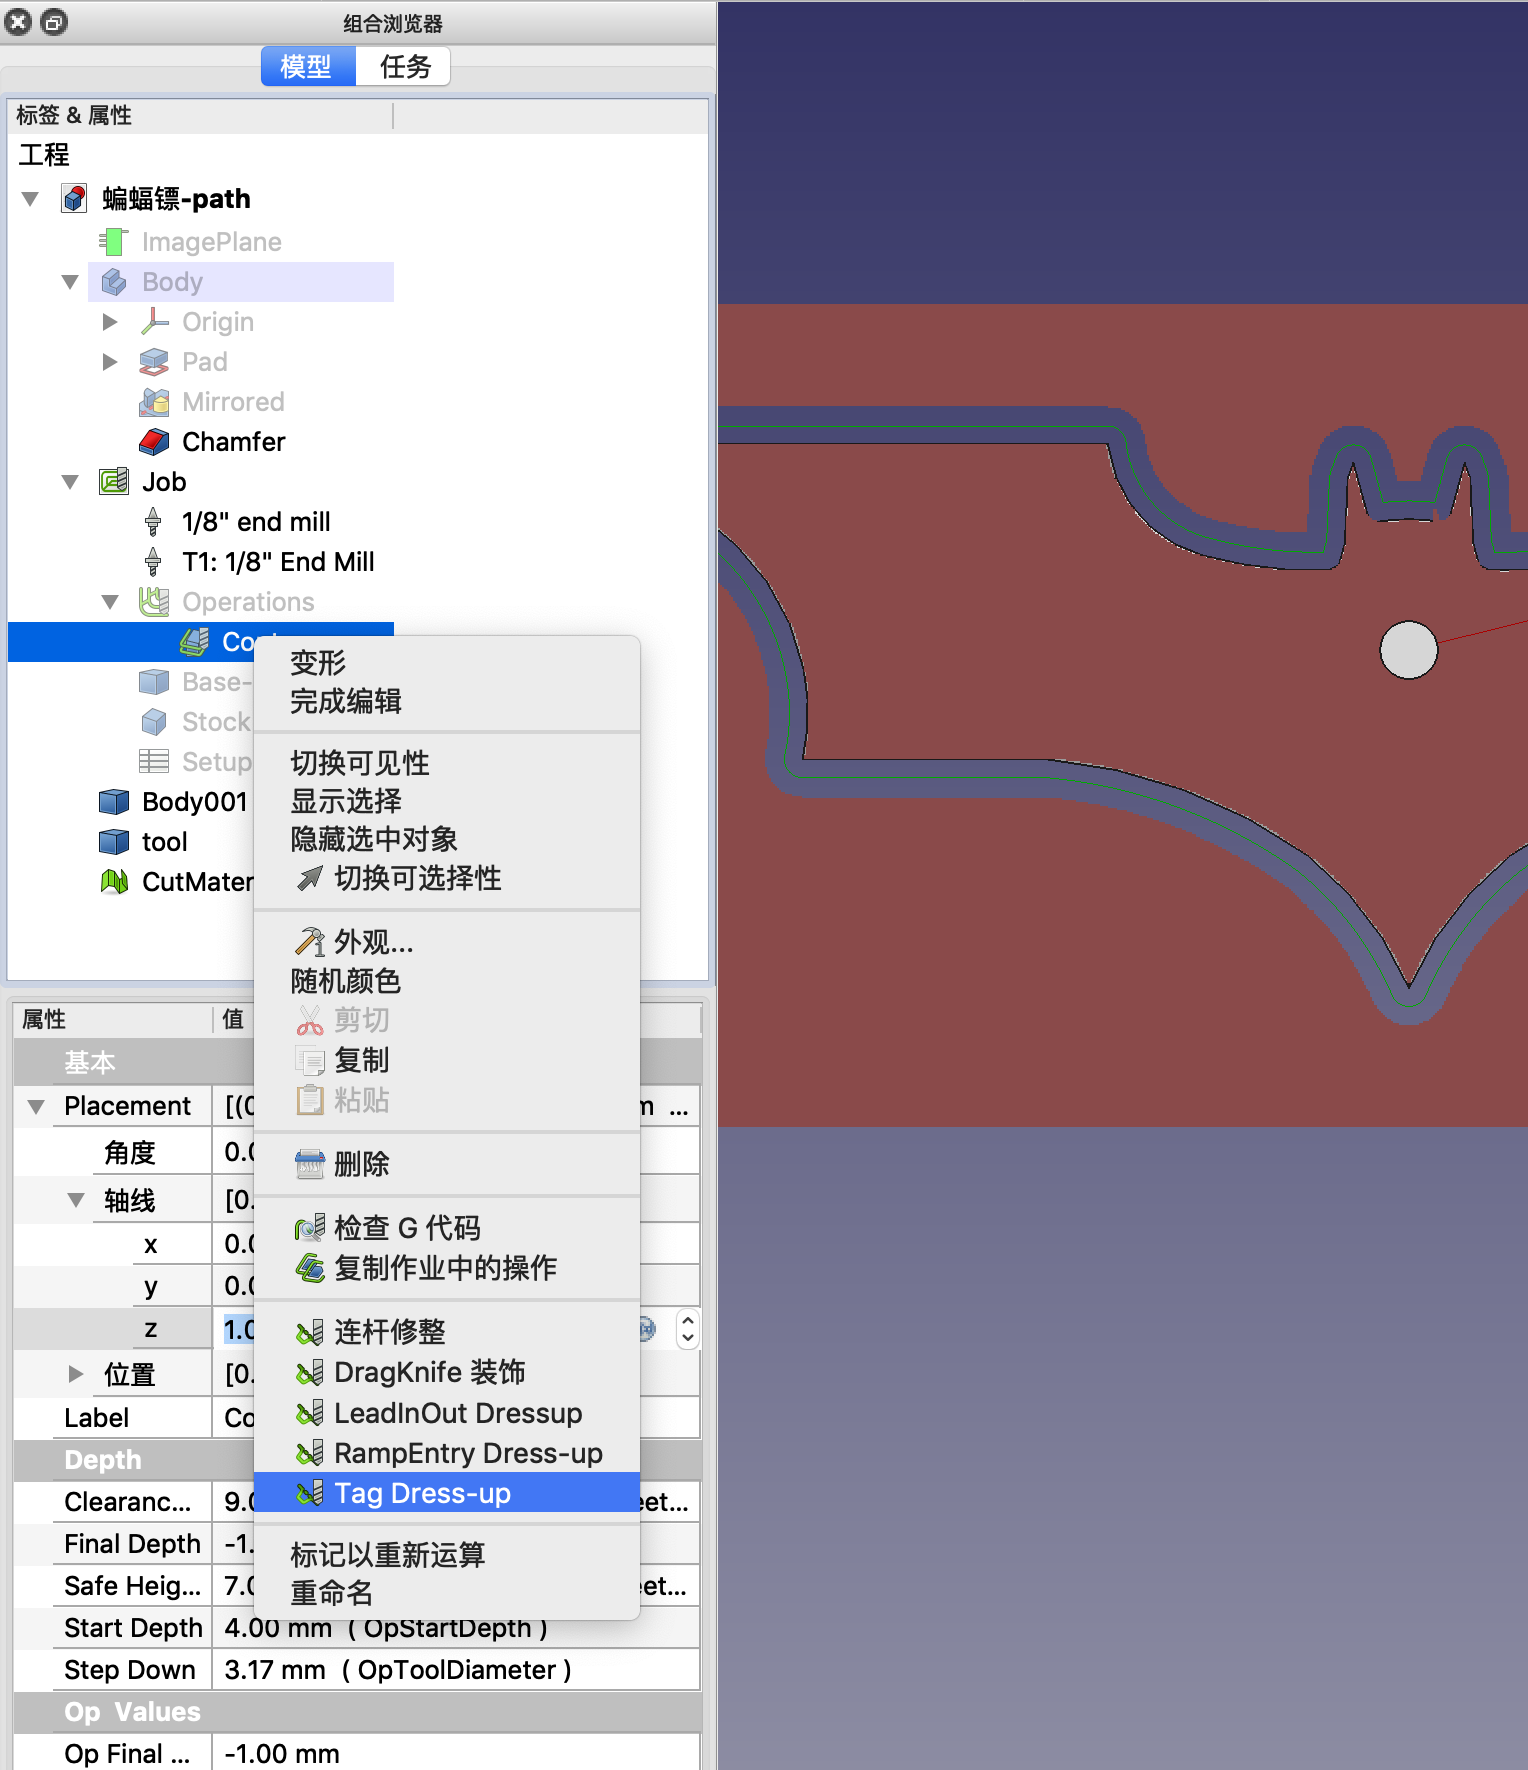Choose 检查 G 代码 in context menu
Image resolution: width=1528 pixels, height=1770 pixels.
point(447,1228)
